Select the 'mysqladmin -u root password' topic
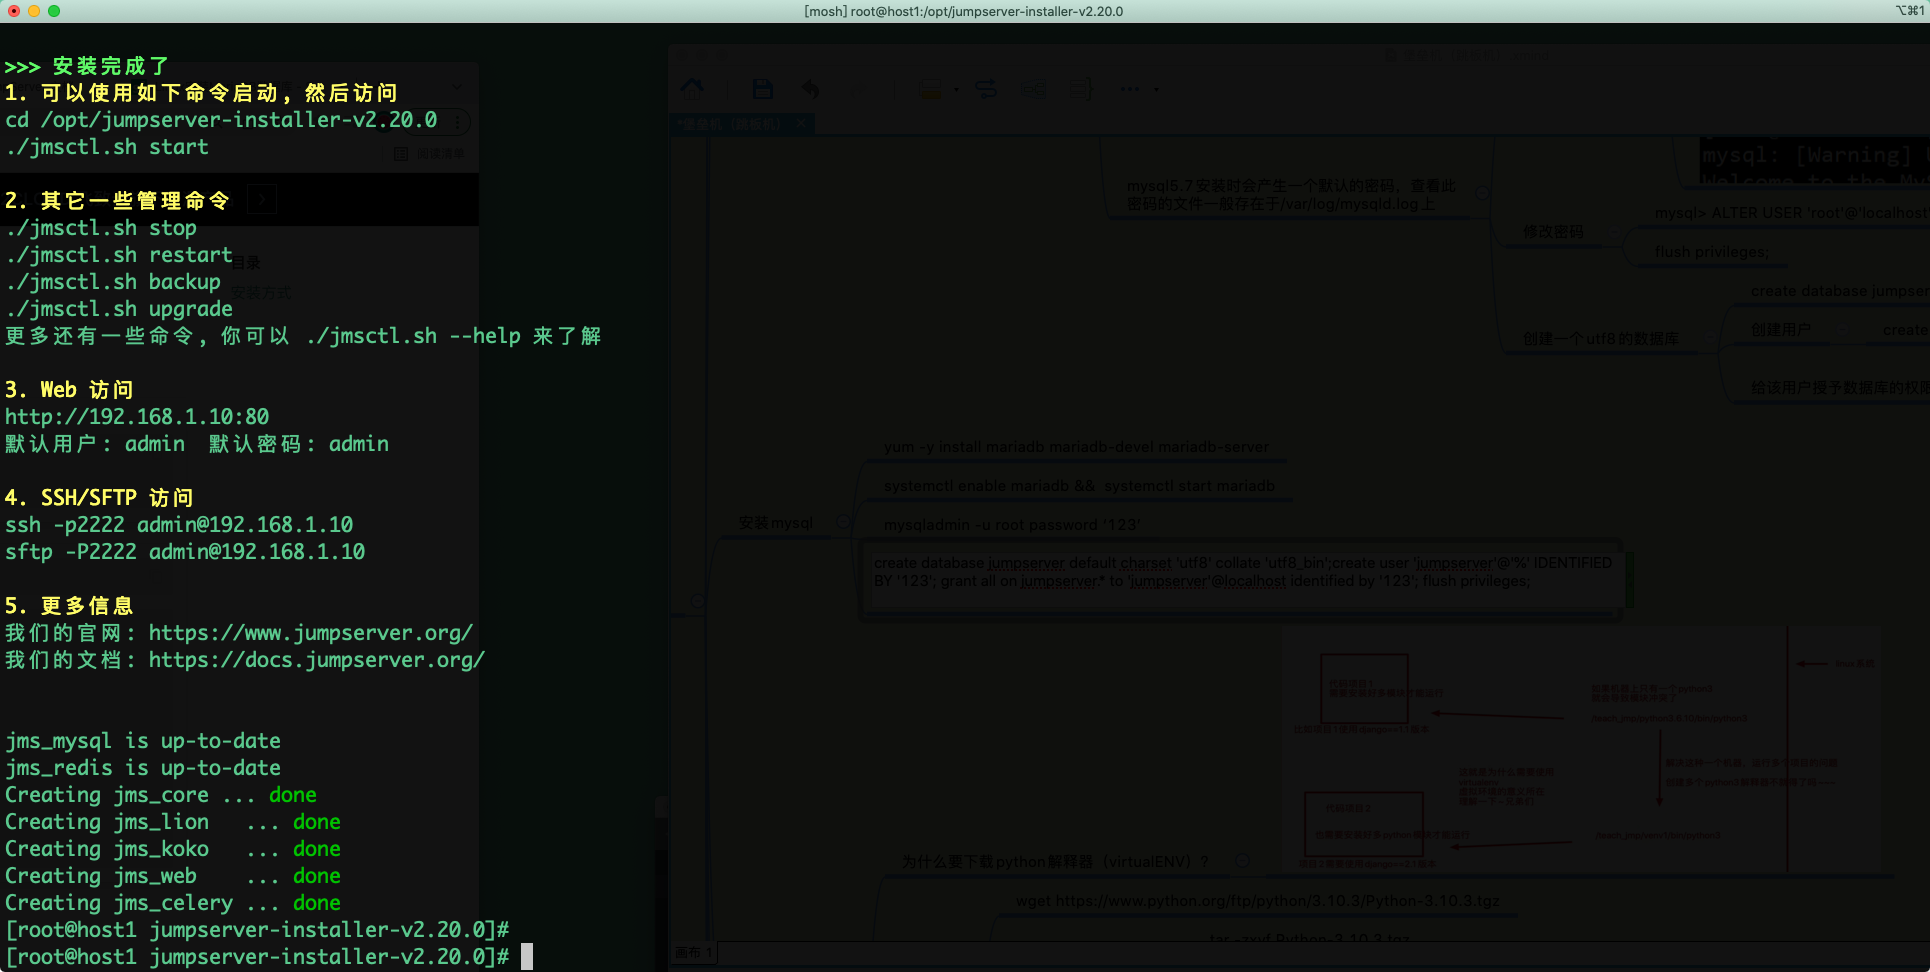The height and width of the screenshot is (972, 1930). [1012, 525]
